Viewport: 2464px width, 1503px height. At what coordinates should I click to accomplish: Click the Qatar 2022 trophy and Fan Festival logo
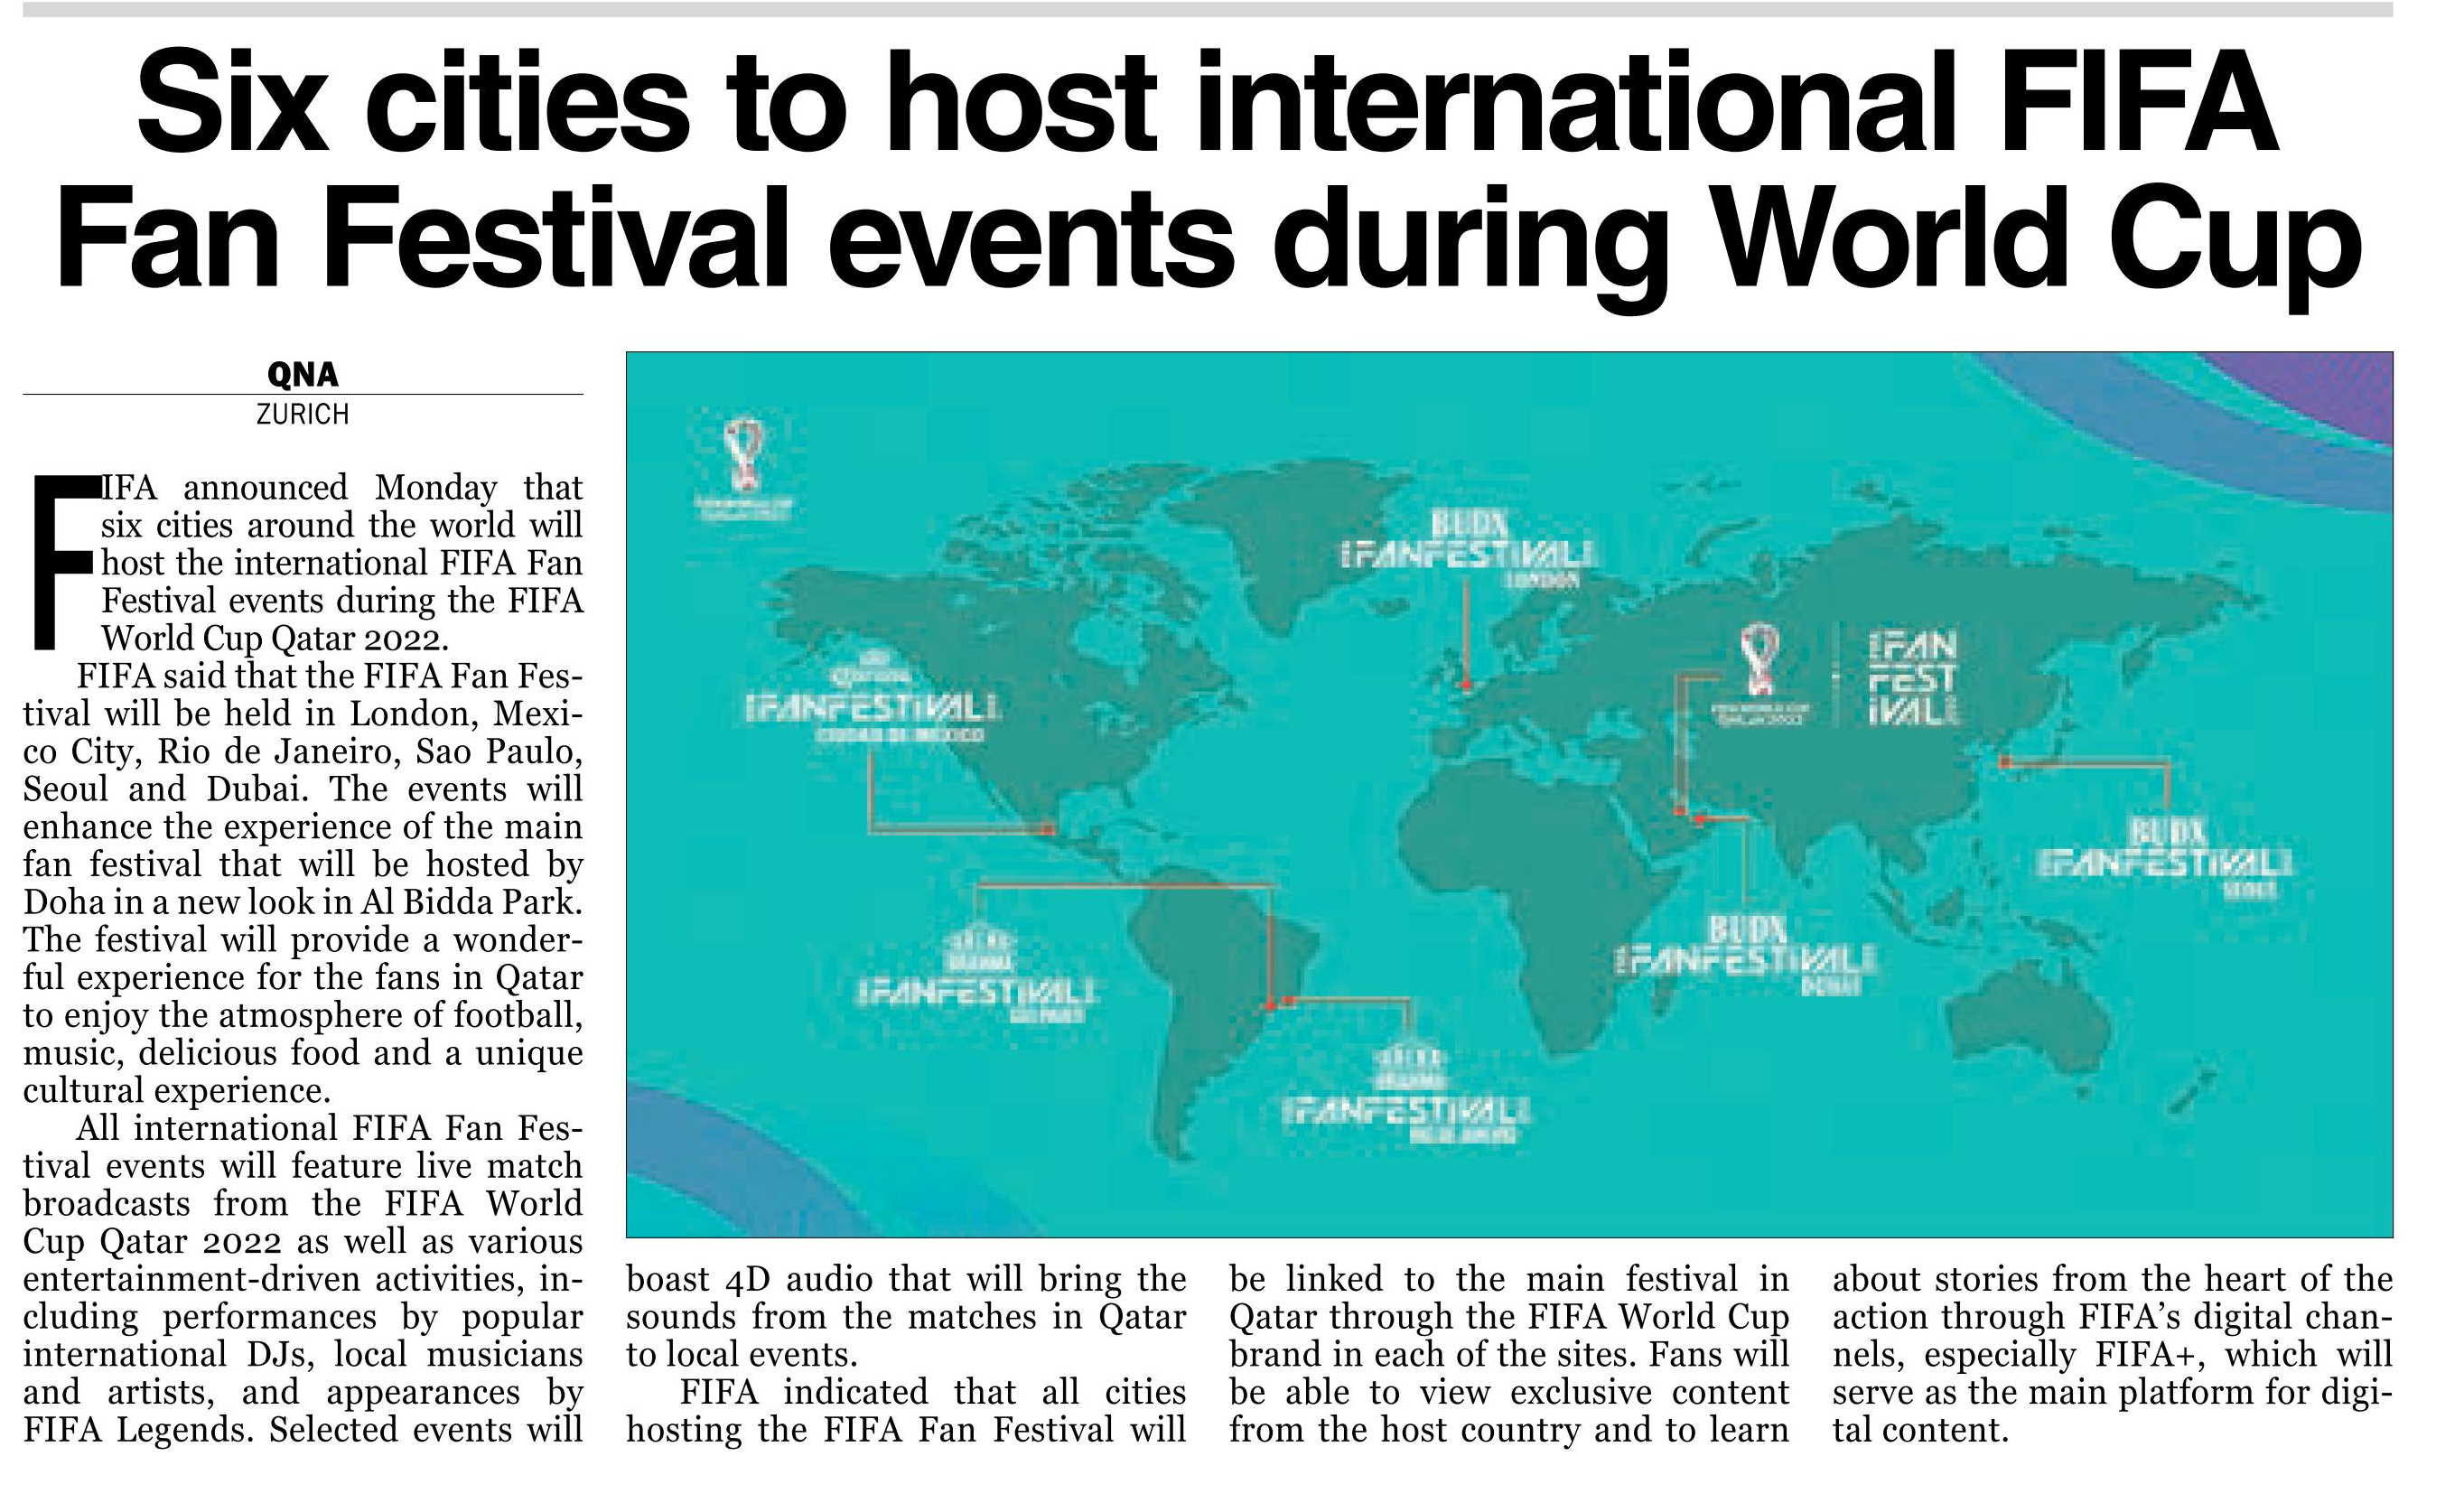[x=1835, y=675]
